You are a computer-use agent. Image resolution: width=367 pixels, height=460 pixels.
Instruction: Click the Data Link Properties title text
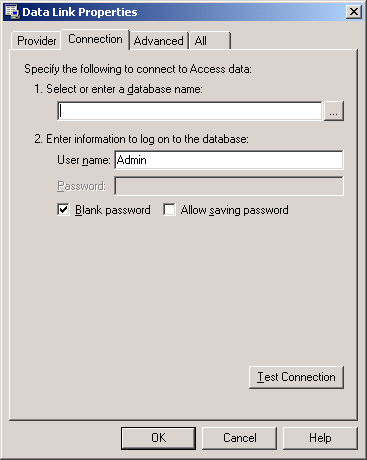[x=80, y=12]
